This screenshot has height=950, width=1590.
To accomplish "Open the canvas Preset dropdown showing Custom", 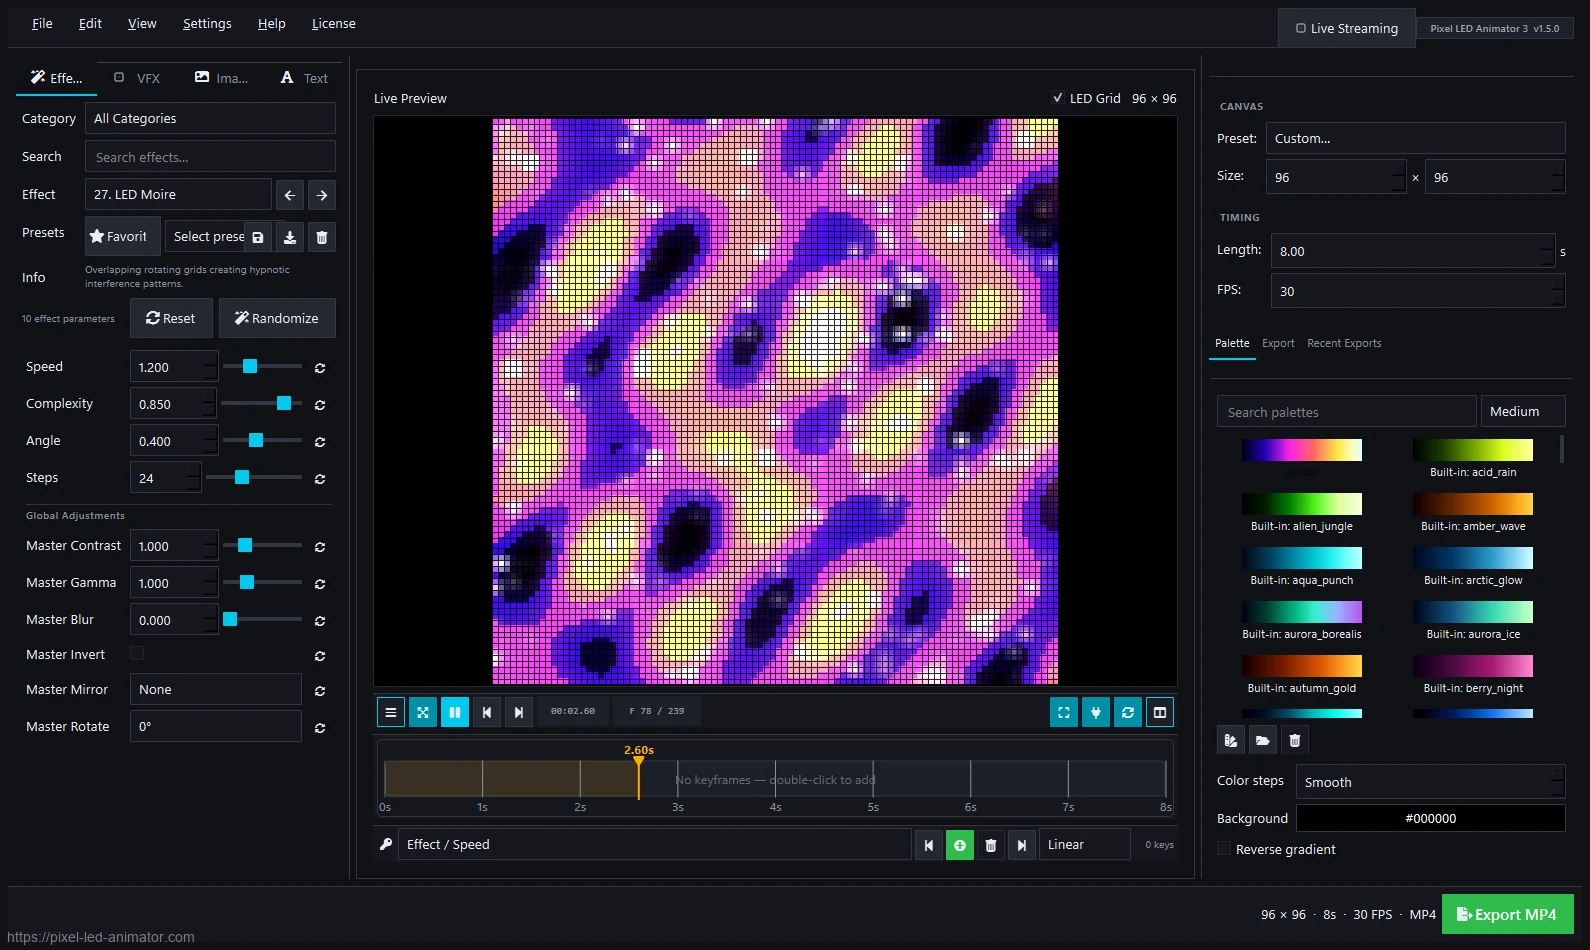I will (x=1416, y=139).
